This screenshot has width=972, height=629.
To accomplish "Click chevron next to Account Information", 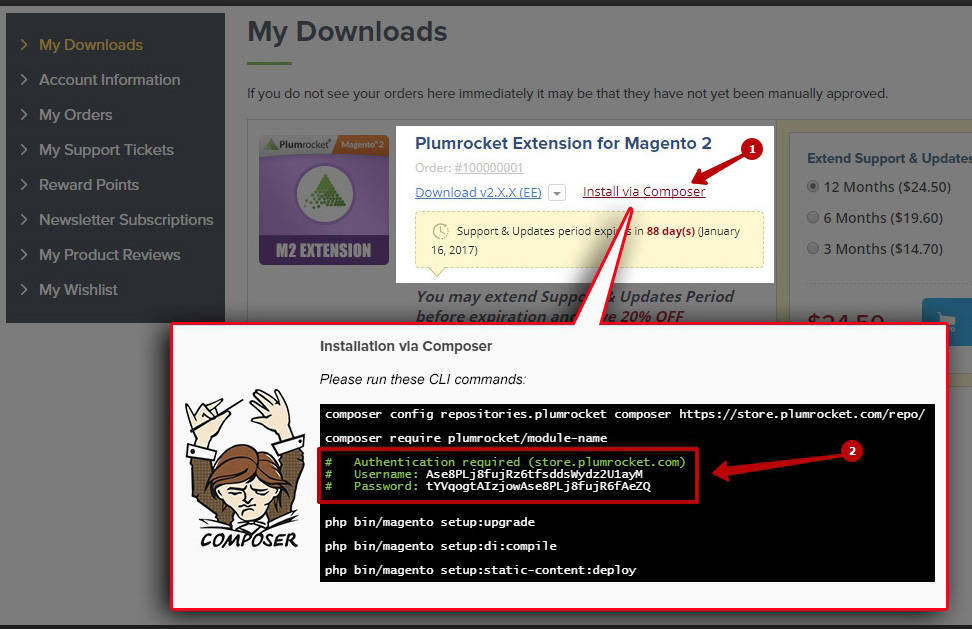I will (24, 79).
